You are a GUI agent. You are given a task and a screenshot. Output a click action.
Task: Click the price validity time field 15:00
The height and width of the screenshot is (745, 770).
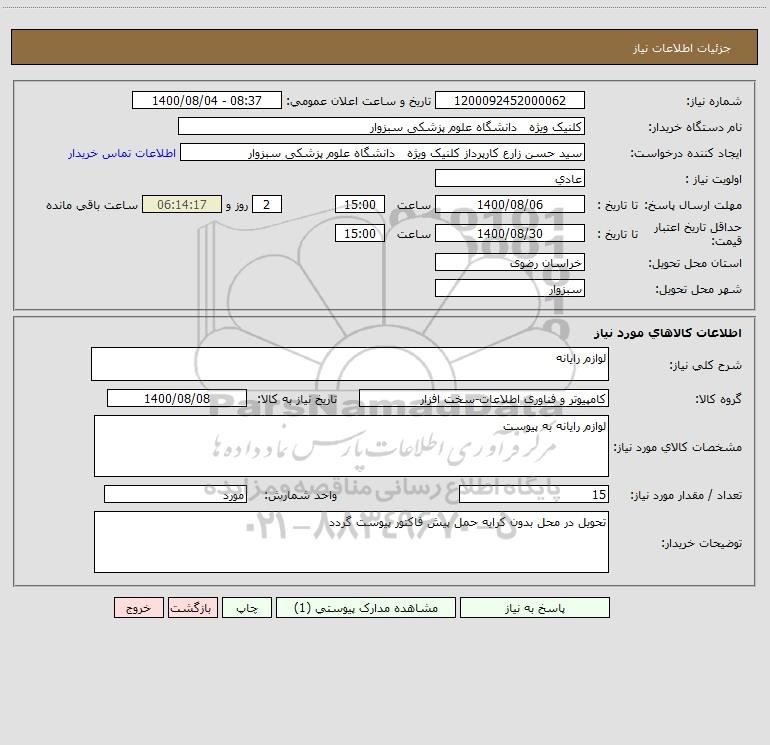click(359, 233)
